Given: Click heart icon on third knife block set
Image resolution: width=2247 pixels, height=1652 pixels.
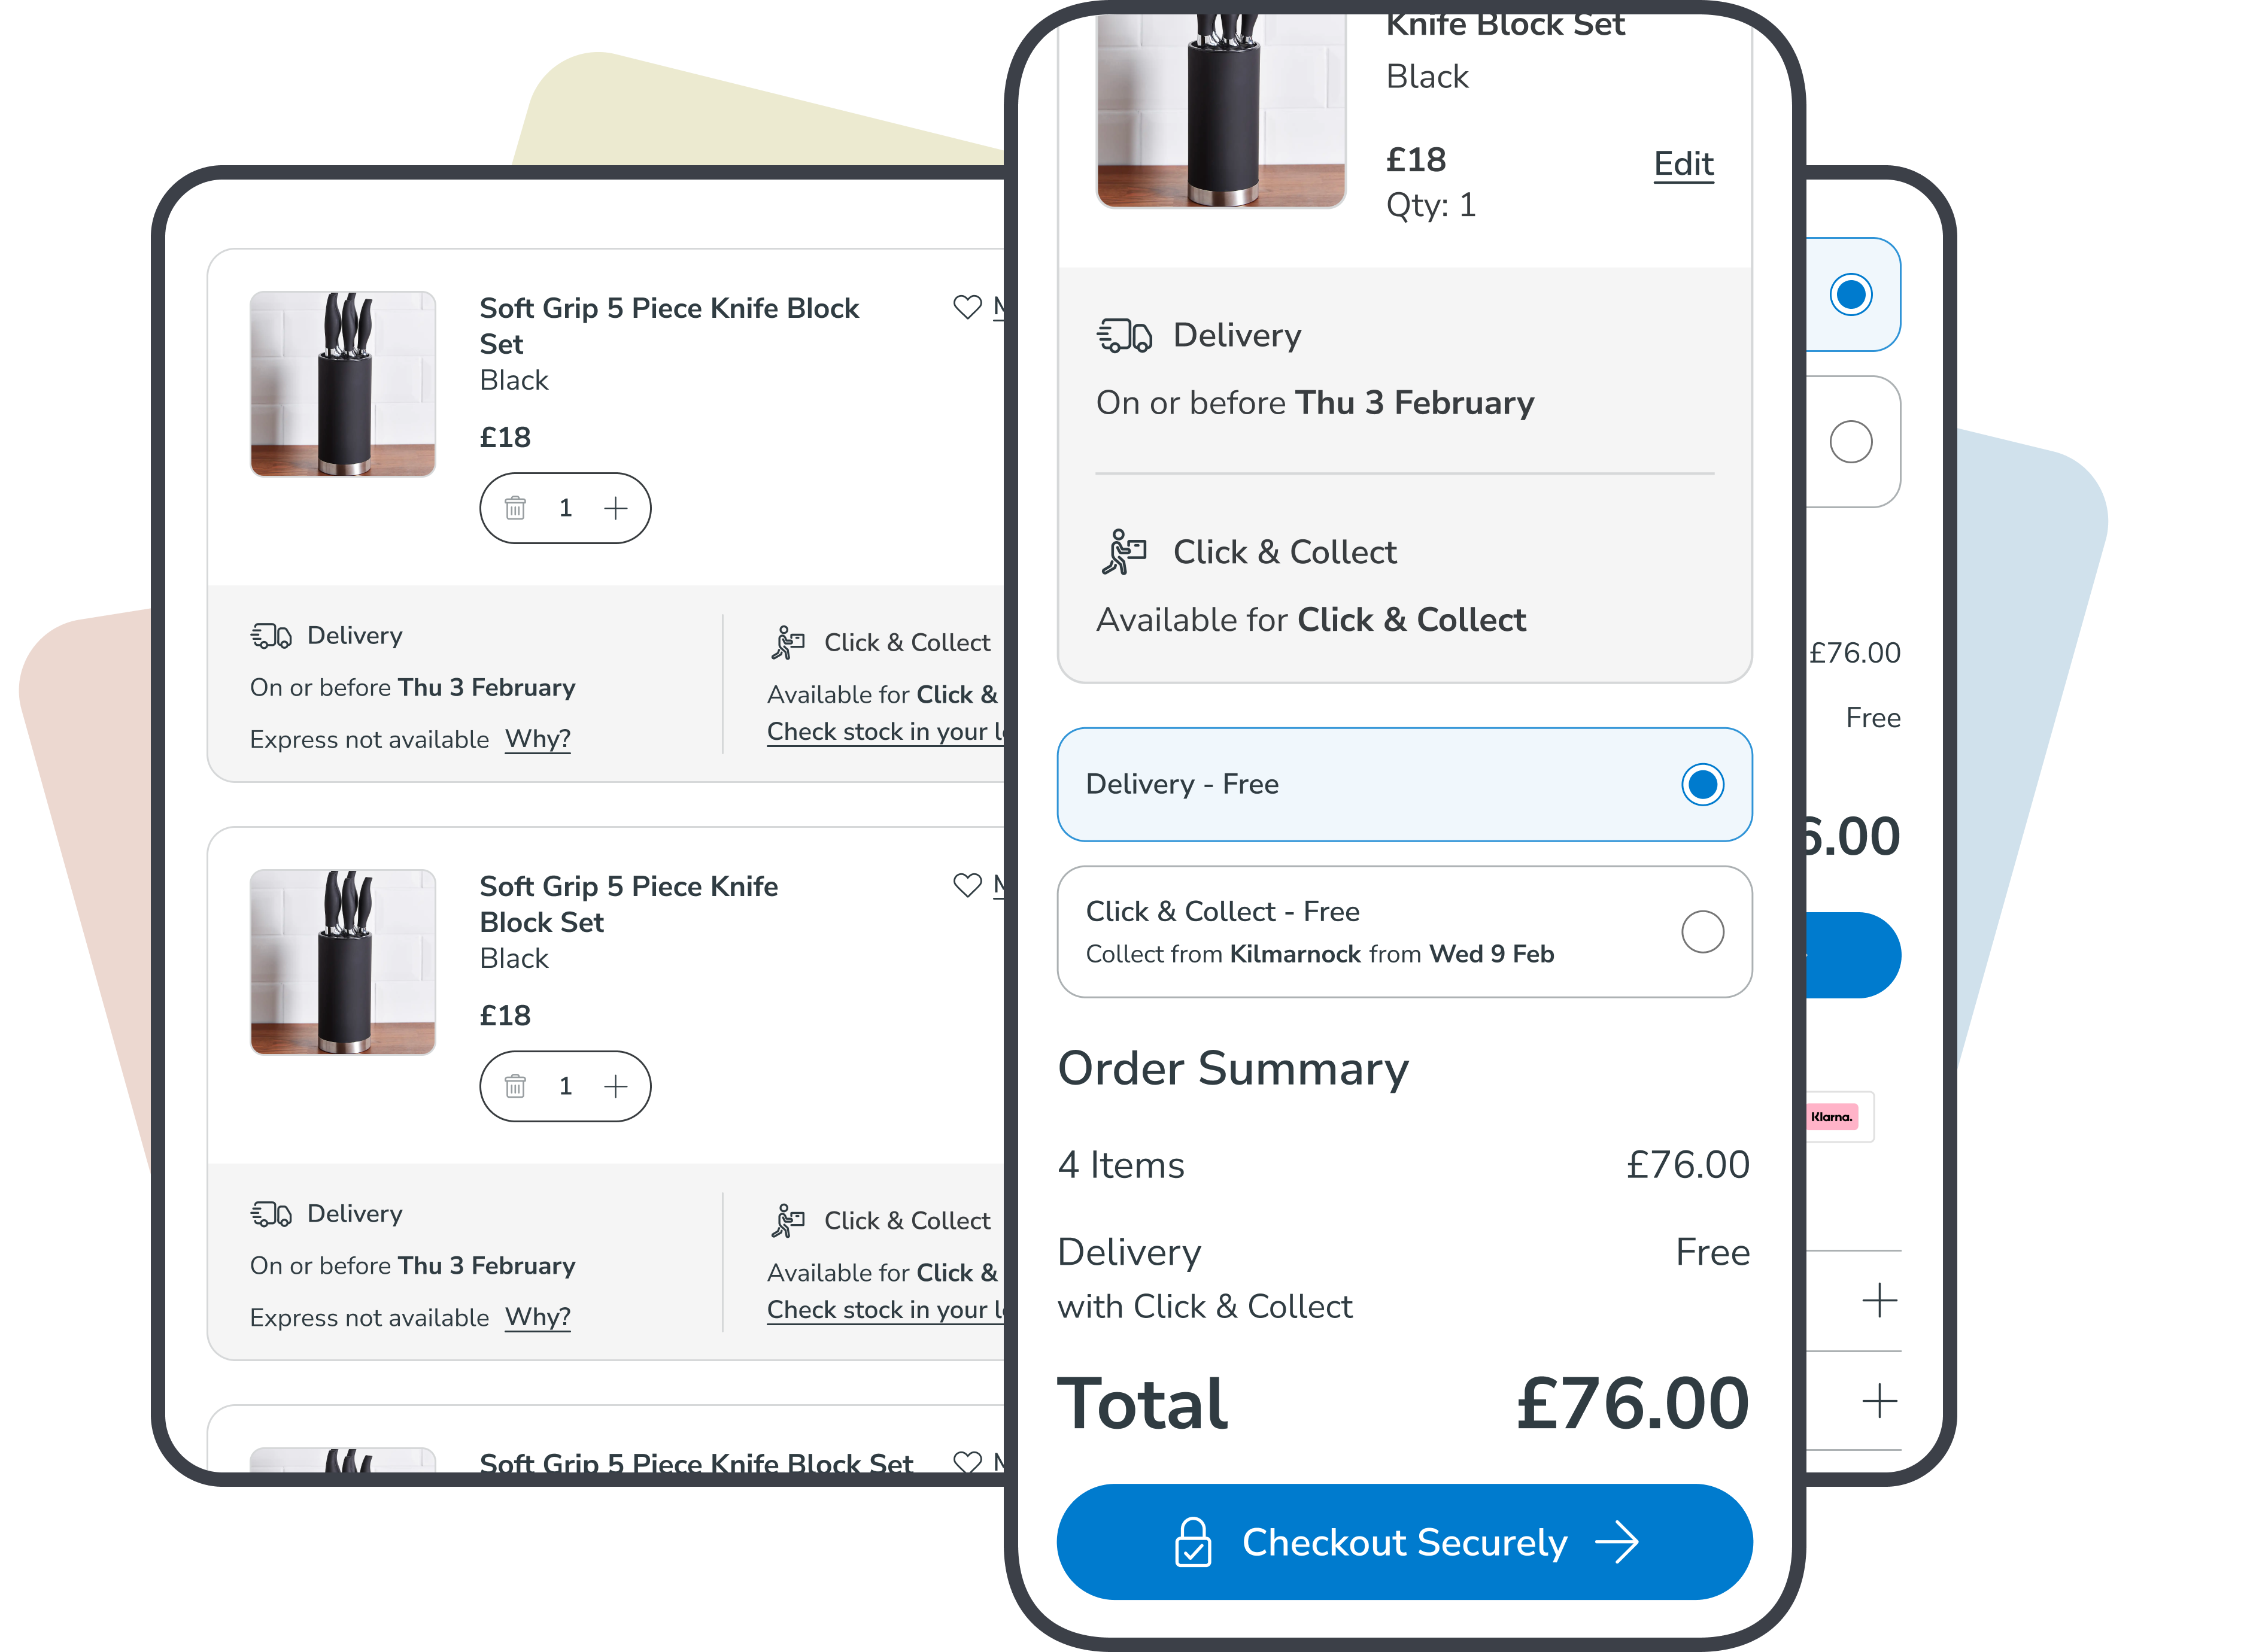Looking at the screenshot, I should [x=967, y=1462].
